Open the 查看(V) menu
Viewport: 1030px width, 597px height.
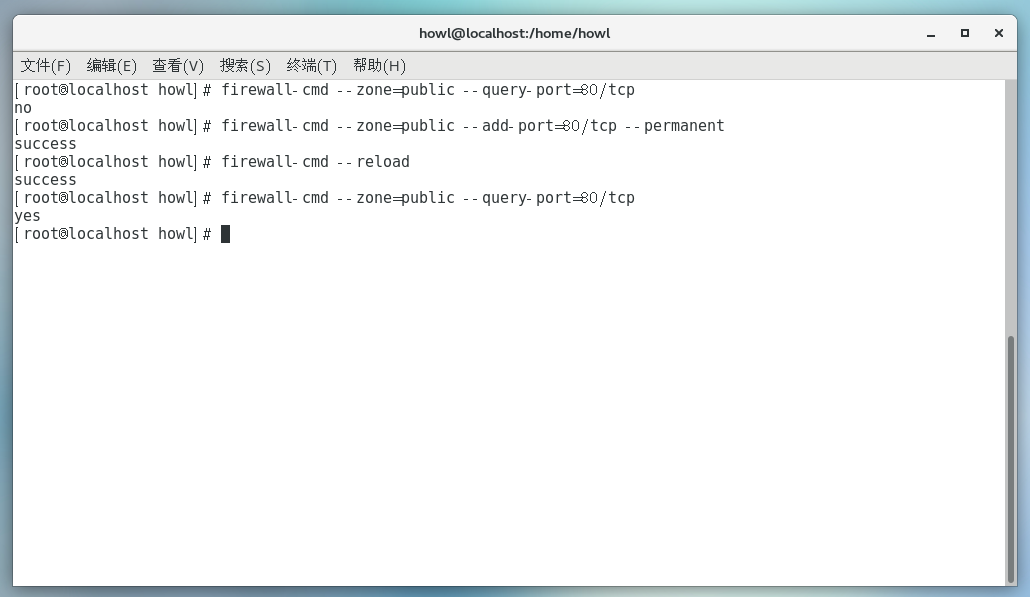point(178,66)
